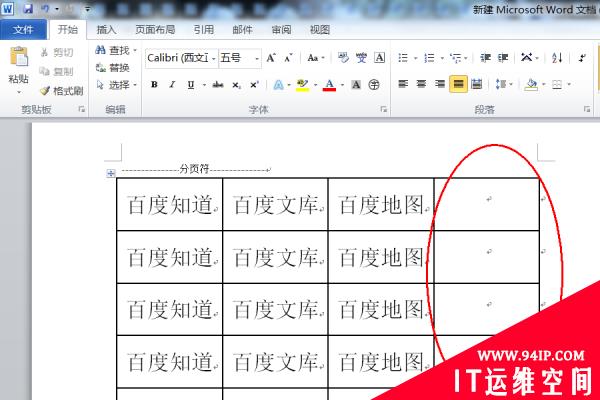The image size is (600, 400).
Task: Switch to the View (视图) tab
Action: 320,29
